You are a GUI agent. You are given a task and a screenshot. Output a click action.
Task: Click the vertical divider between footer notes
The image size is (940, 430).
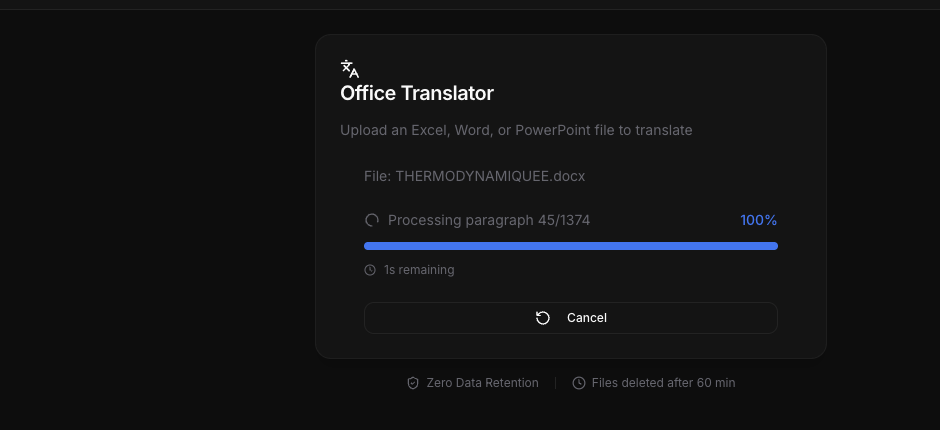556,383
